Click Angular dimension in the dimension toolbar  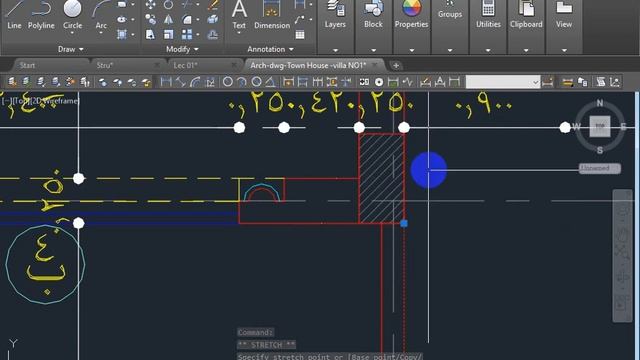pyautogui.click(x=270, y=82)
